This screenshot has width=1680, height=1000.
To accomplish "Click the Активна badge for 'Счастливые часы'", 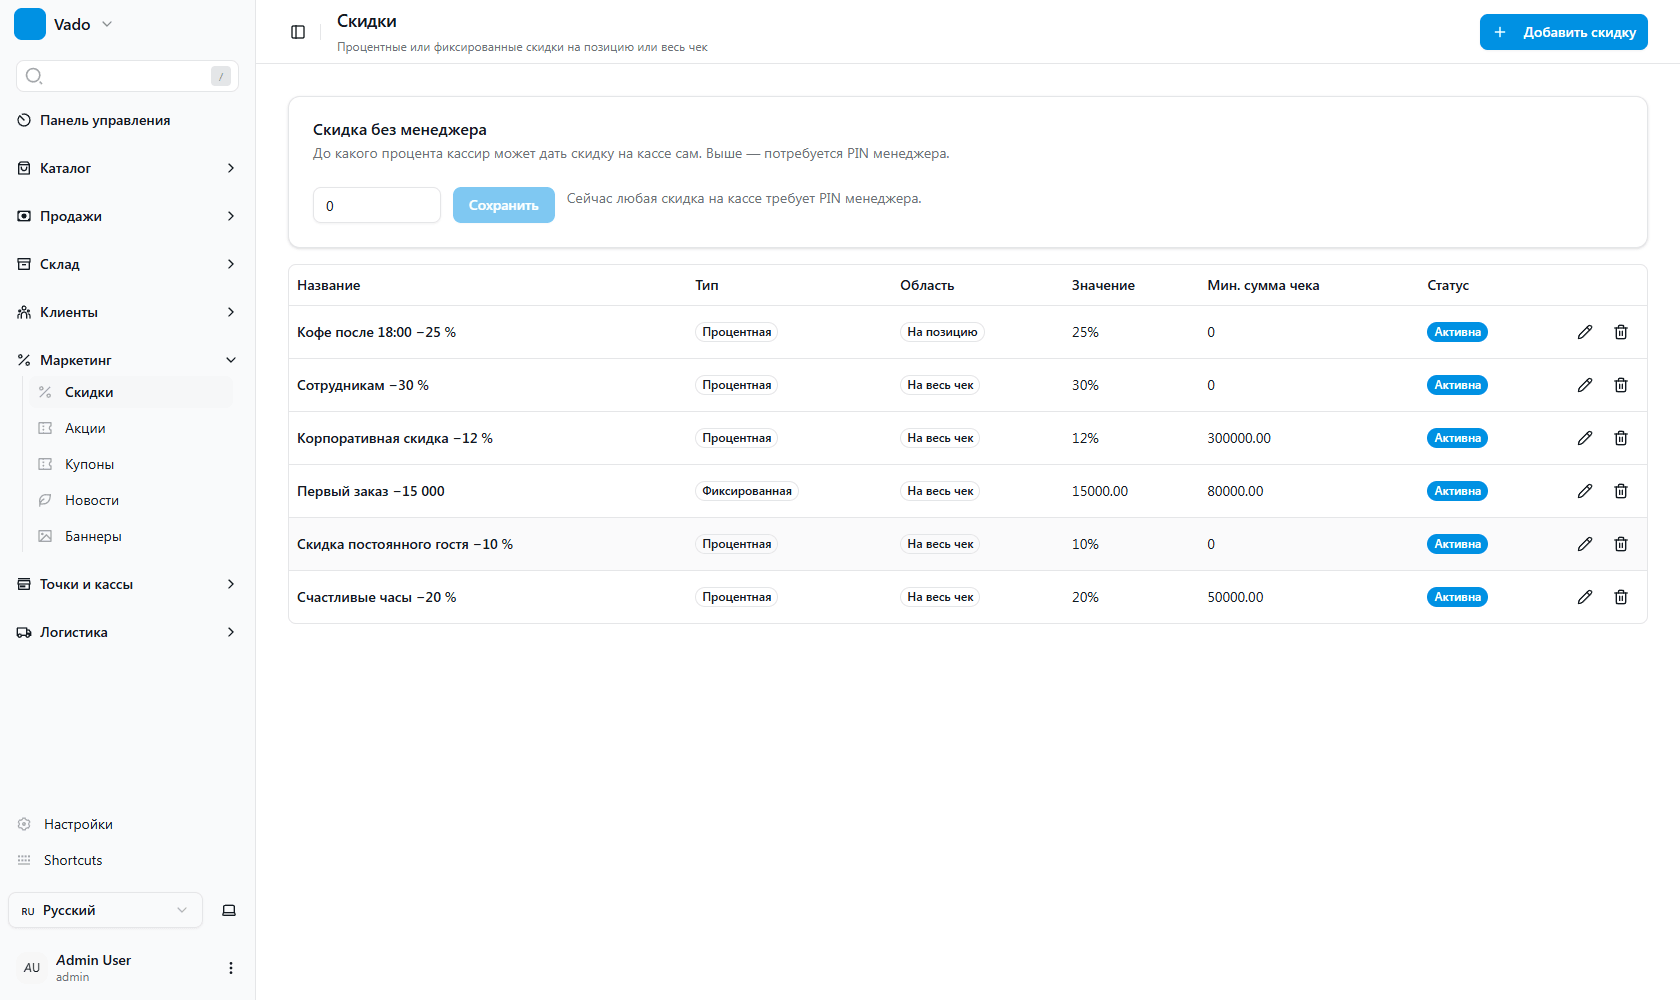I will tap(1457, 597).
